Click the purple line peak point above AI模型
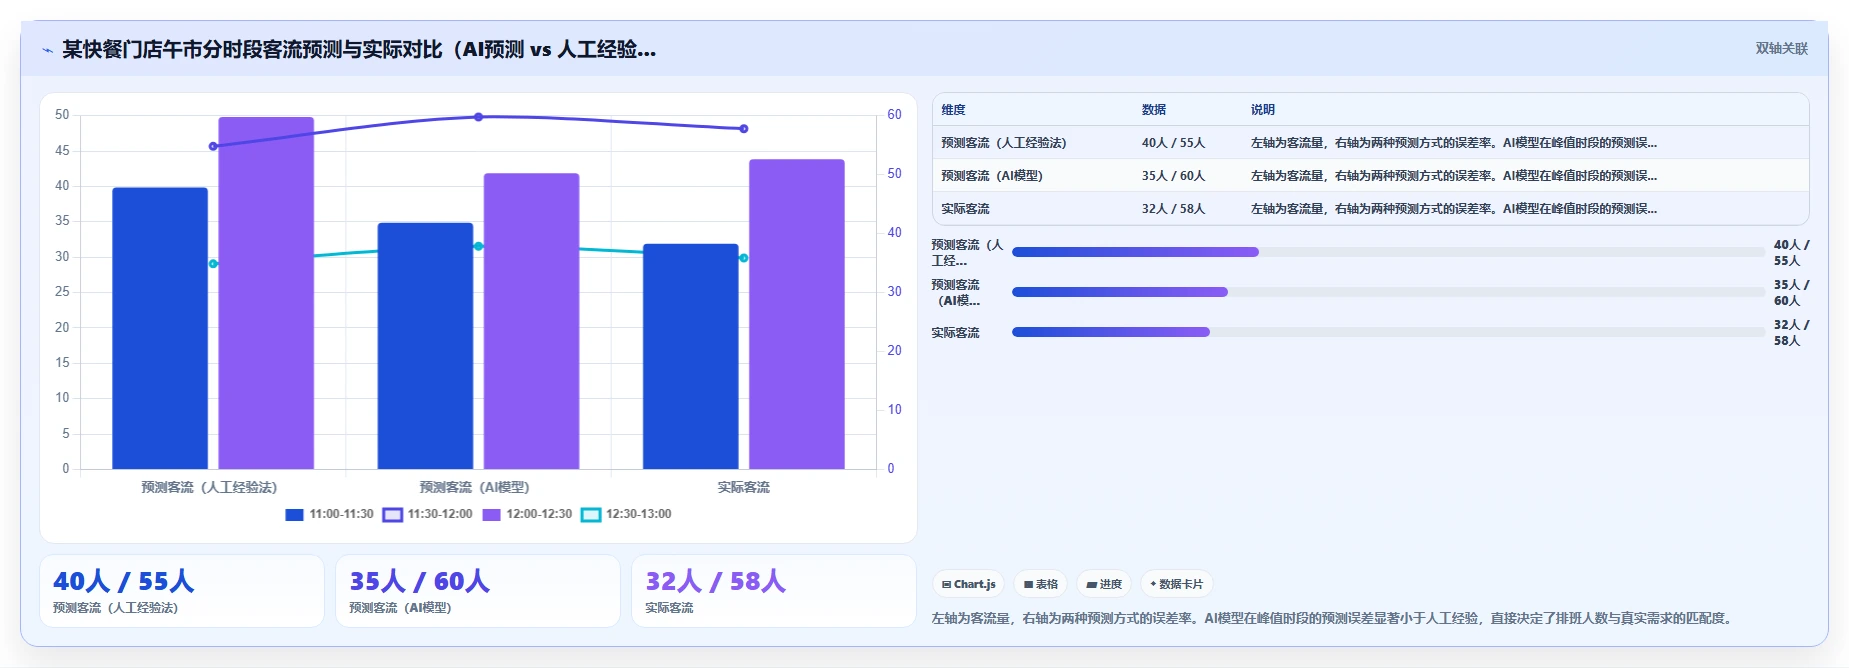1849x668 pixels. pyautogui.click(x=478, y=117)
